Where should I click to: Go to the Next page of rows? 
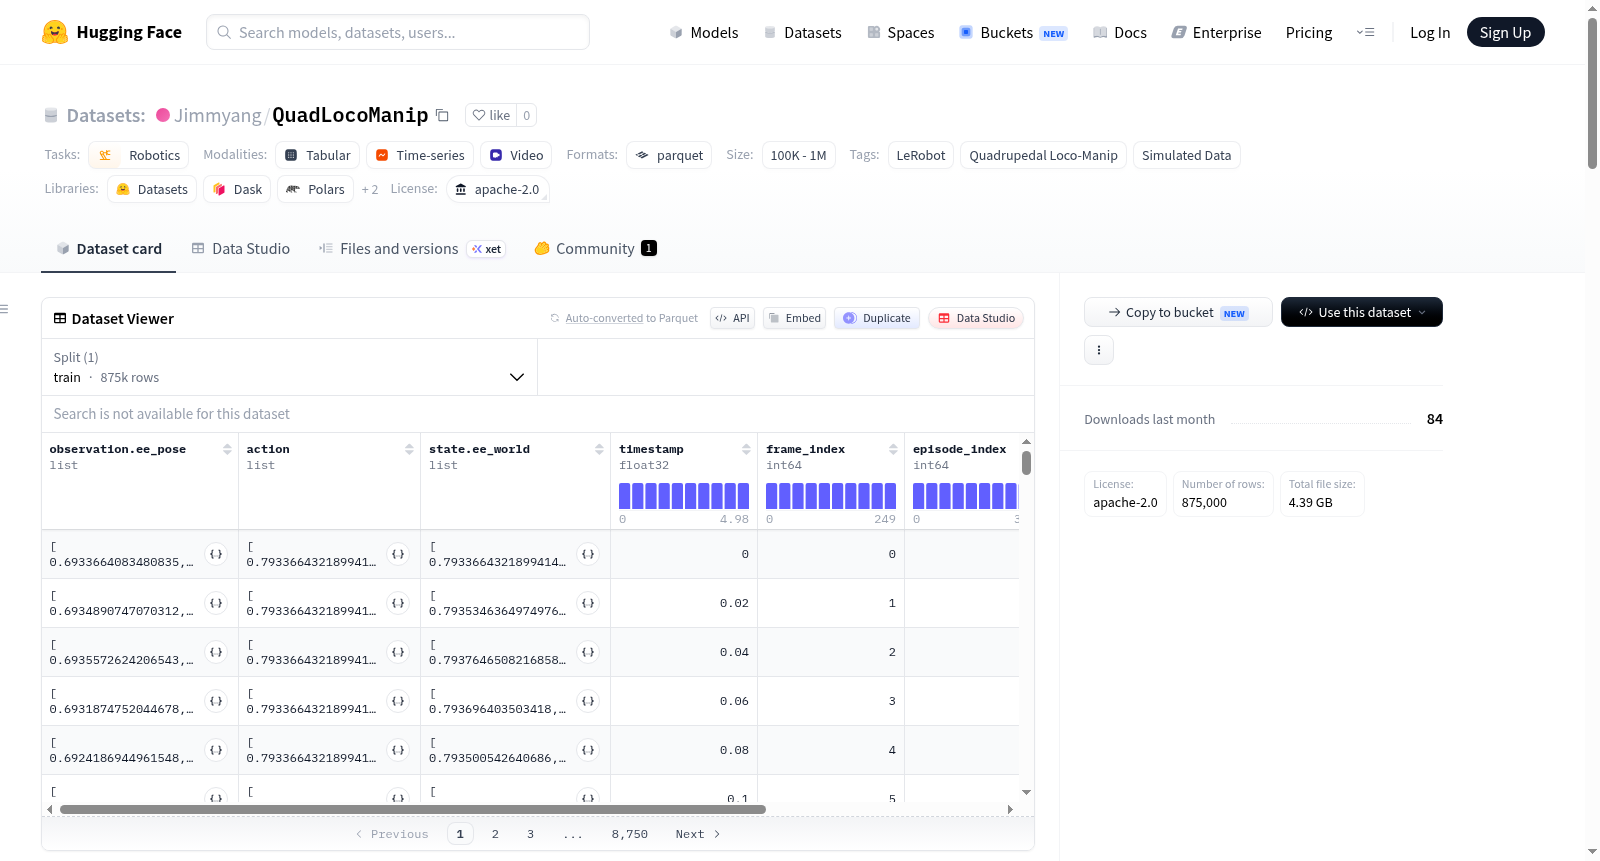(x=698, y=834)
